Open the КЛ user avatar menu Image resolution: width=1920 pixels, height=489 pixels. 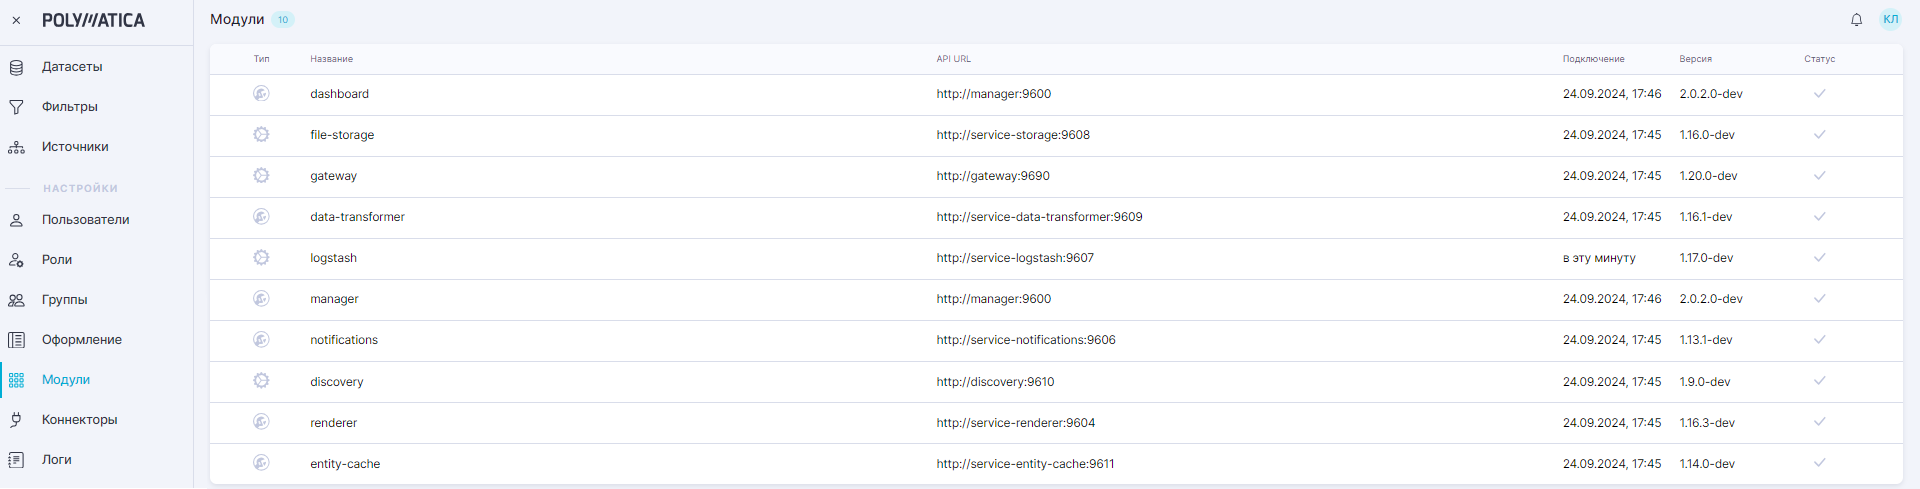(x=1890, y=19)
